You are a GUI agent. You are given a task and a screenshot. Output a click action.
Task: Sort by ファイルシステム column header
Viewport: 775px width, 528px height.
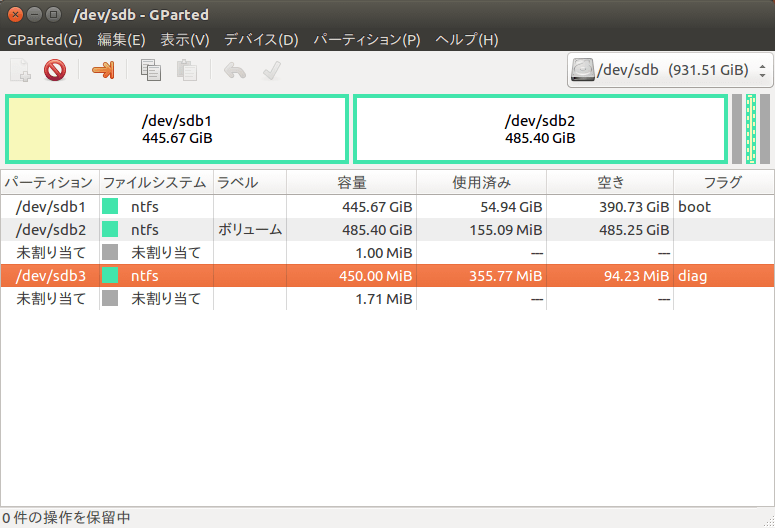point(156,182)
